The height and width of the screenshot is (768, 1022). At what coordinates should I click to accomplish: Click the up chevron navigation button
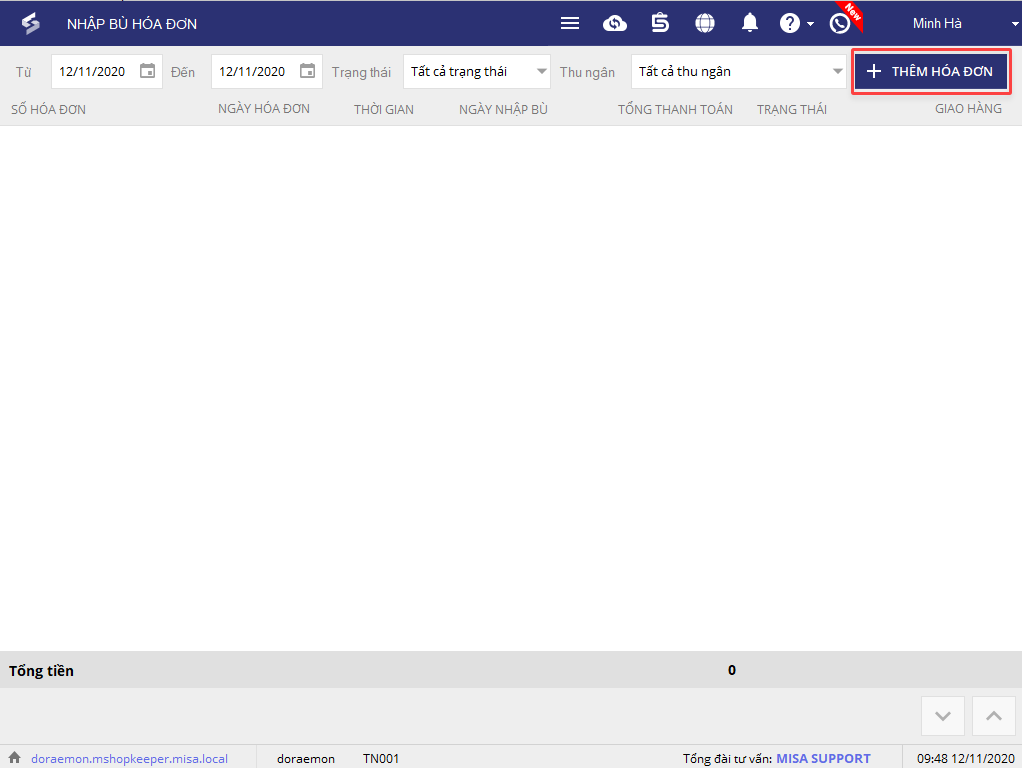994,716
